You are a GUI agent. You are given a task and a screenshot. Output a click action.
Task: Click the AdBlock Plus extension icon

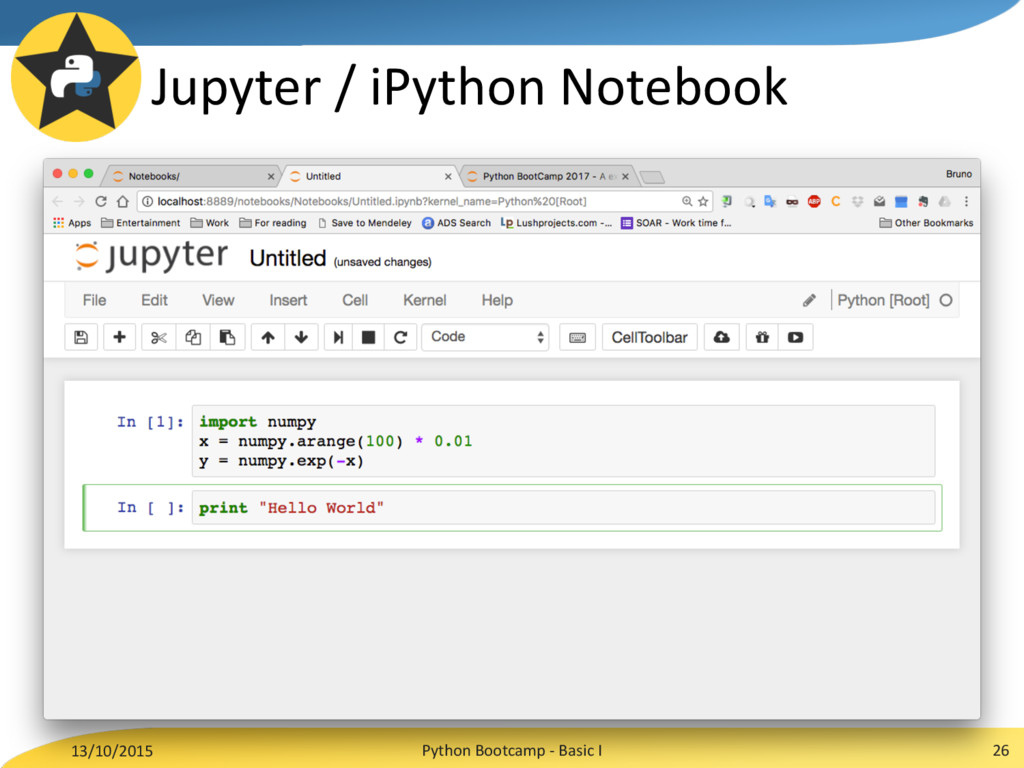pos(814,201)
